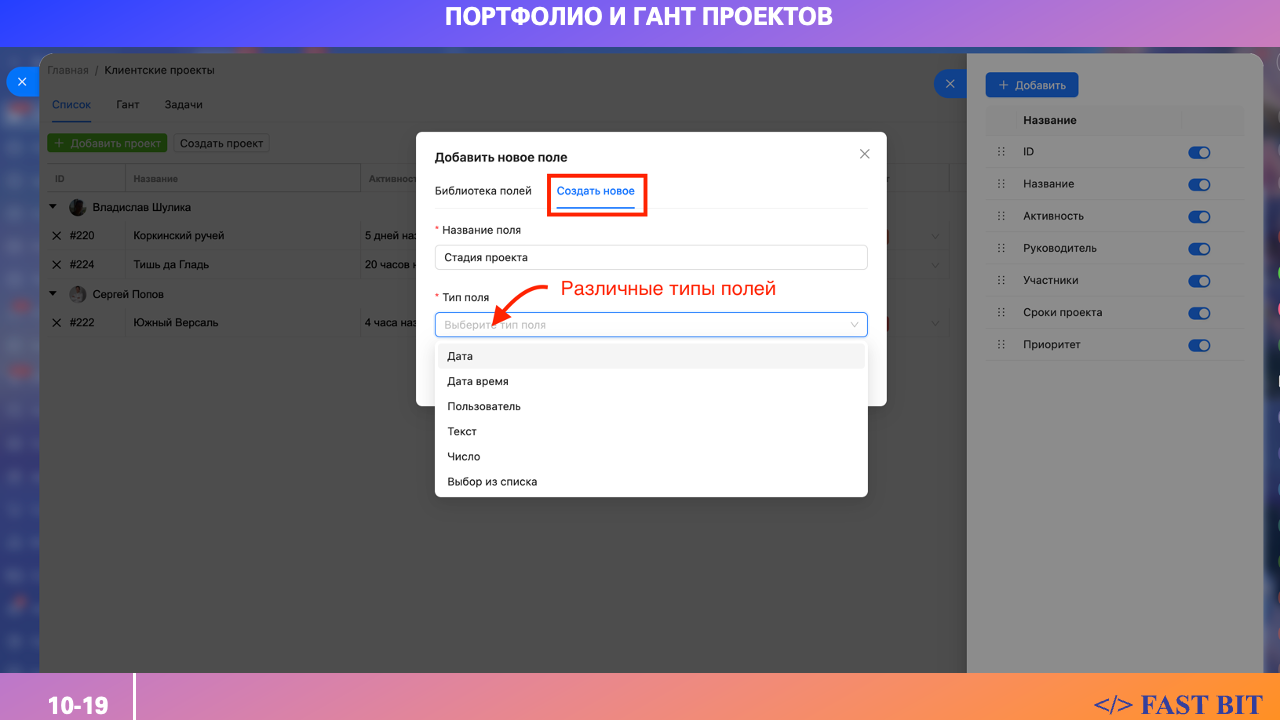Click the X icon next to project #222
Viewport: 1280px width, 720px height.
pyautogui.click(x=57, y=323)
